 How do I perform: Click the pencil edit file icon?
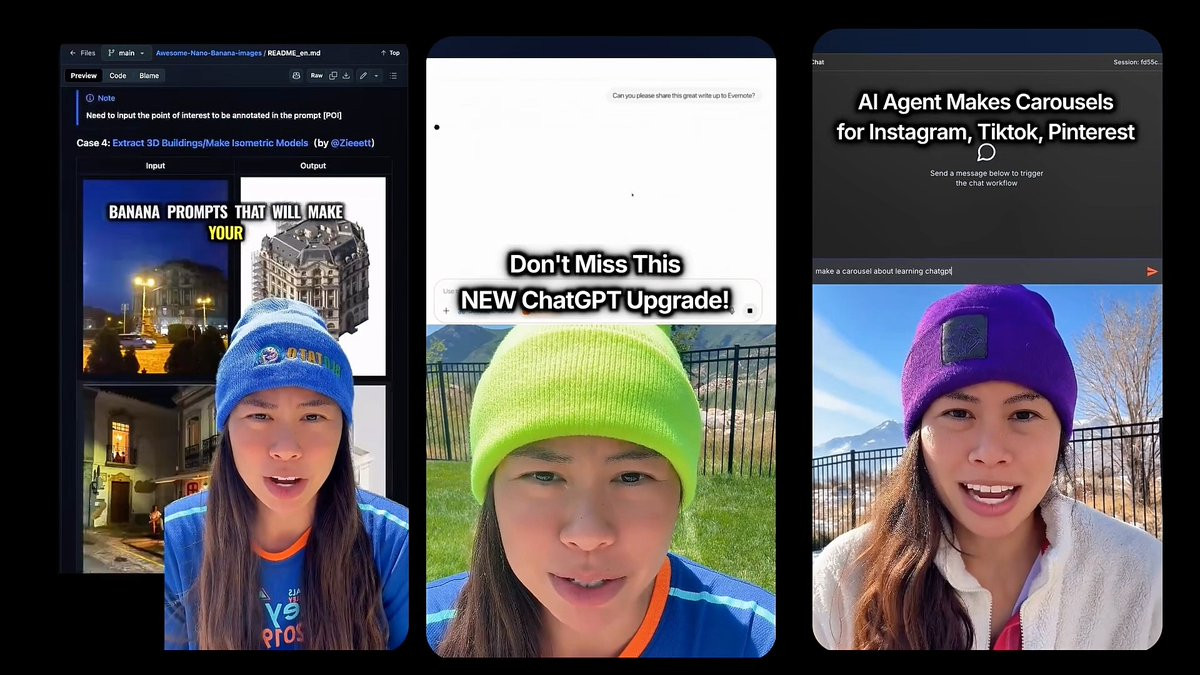tap(364, 76)
